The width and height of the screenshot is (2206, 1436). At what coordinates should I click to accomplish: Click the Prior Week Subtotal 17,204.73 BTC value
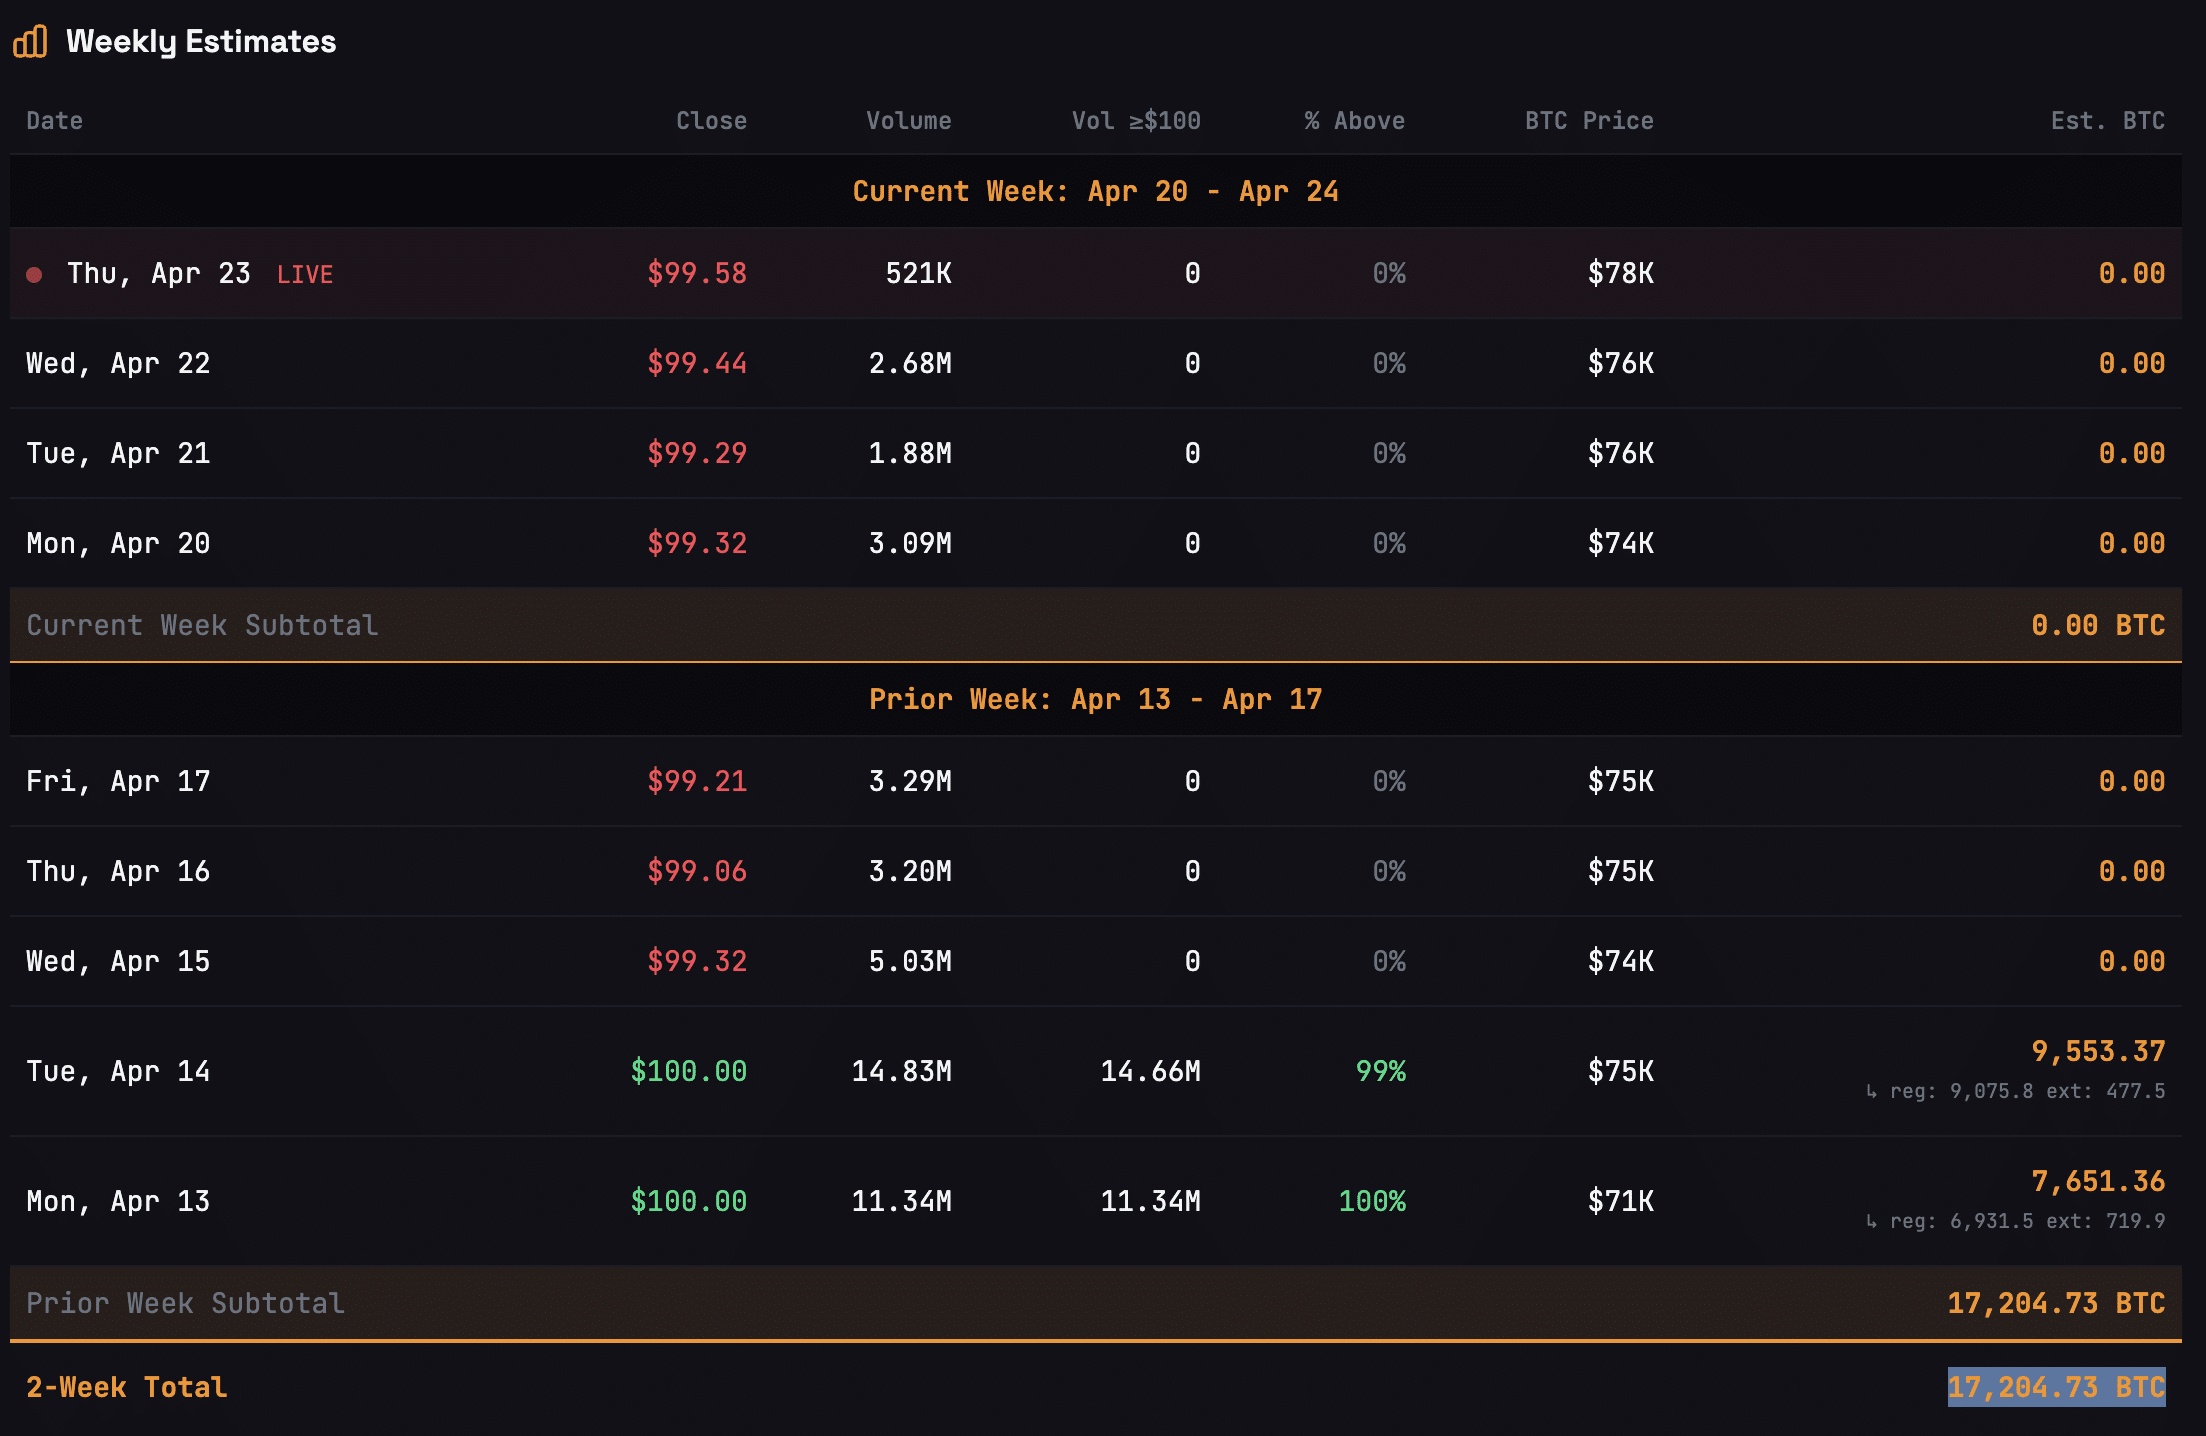coord(2056,1303)
